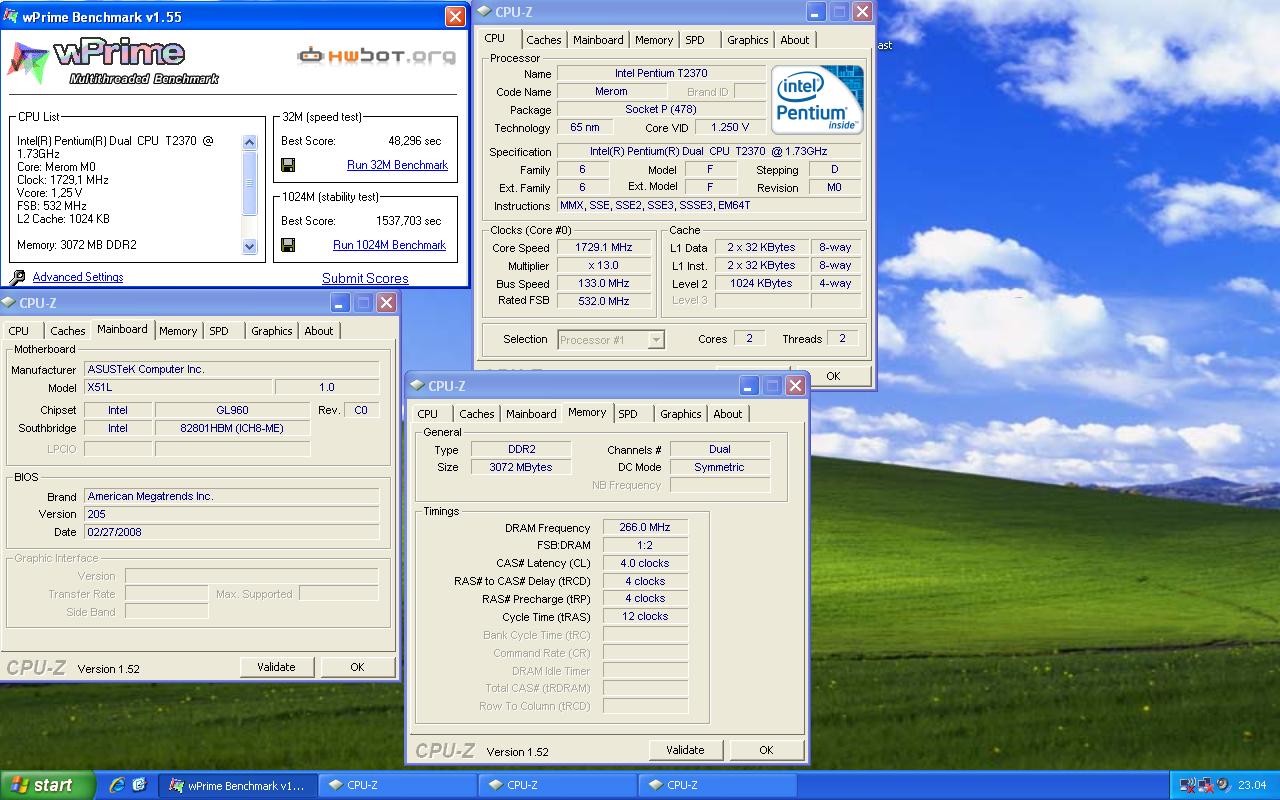Close the wPrime Benchmark window
The width and height of the screenshot is (1280, 800).
coord(455,16)
